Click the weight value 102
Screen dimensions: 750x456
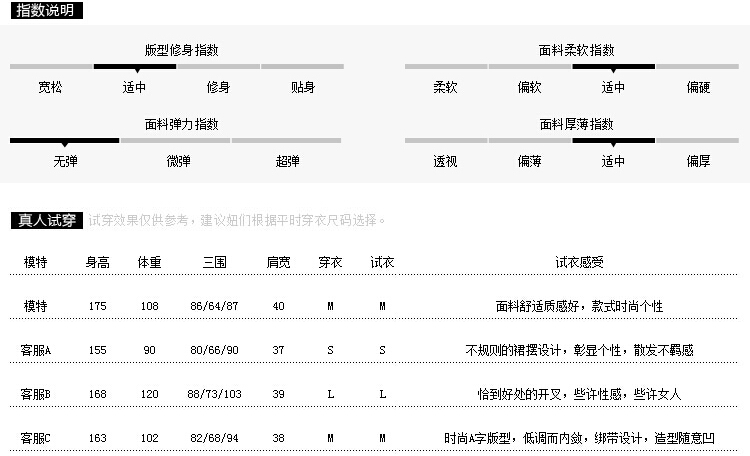pyautogui.click(x=149, y=438)
